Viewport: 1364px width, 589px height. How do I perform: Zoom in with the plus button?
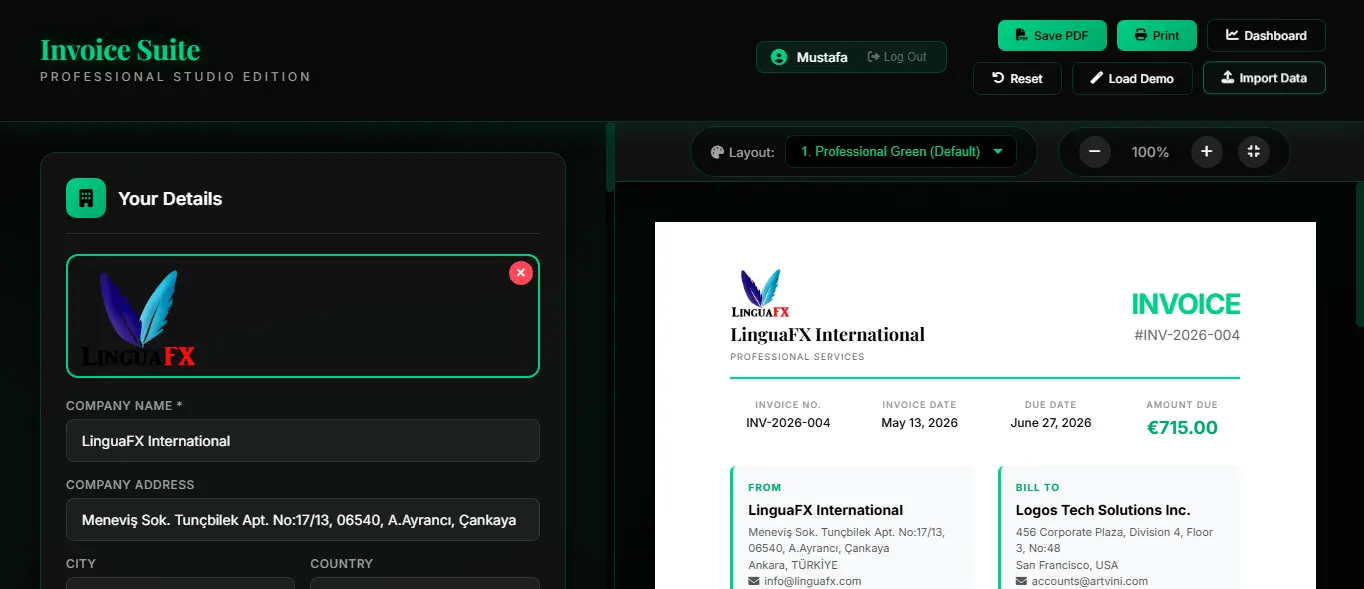pyautogui.click(x=1206, y=152)
